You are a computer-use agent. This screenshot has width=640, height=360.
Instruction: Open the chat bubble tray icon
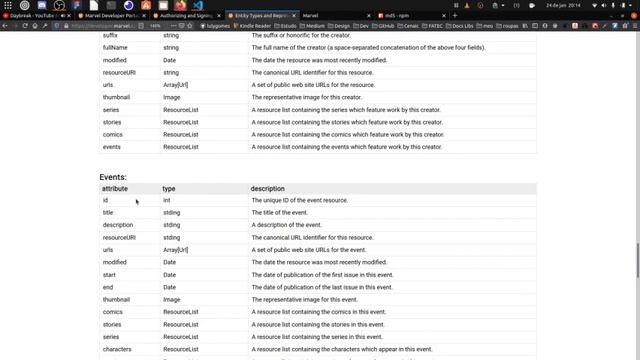pos(531,5)
